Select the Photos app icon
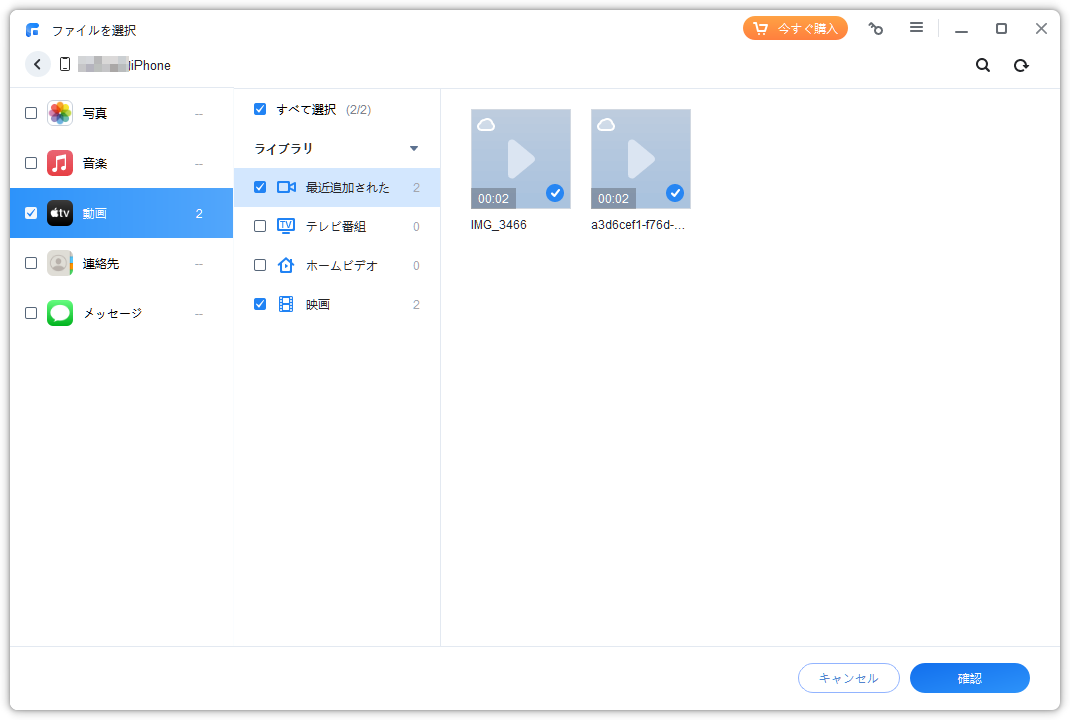Viewport: 1070px width, 720px height. click(60, 113)
